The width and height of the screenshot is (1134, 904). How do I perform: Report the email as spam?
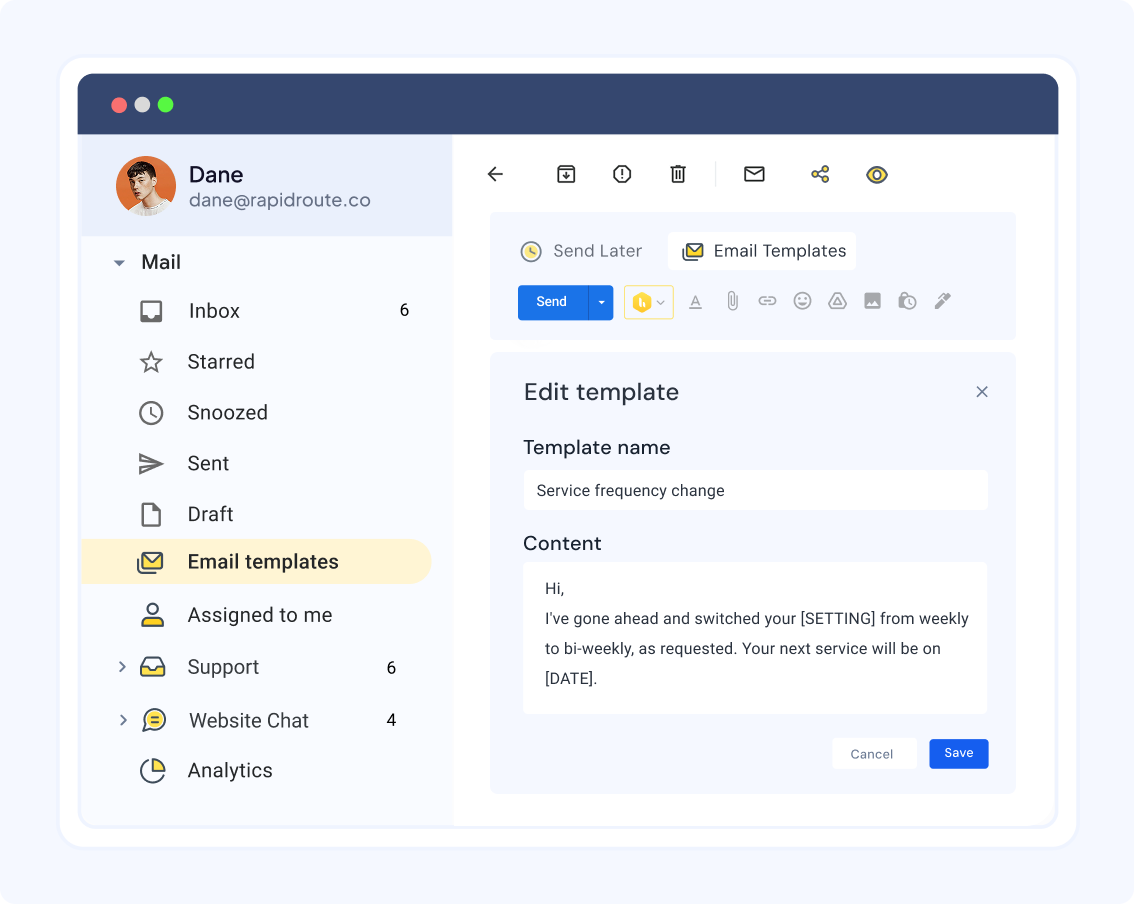(x=622, y=173)
